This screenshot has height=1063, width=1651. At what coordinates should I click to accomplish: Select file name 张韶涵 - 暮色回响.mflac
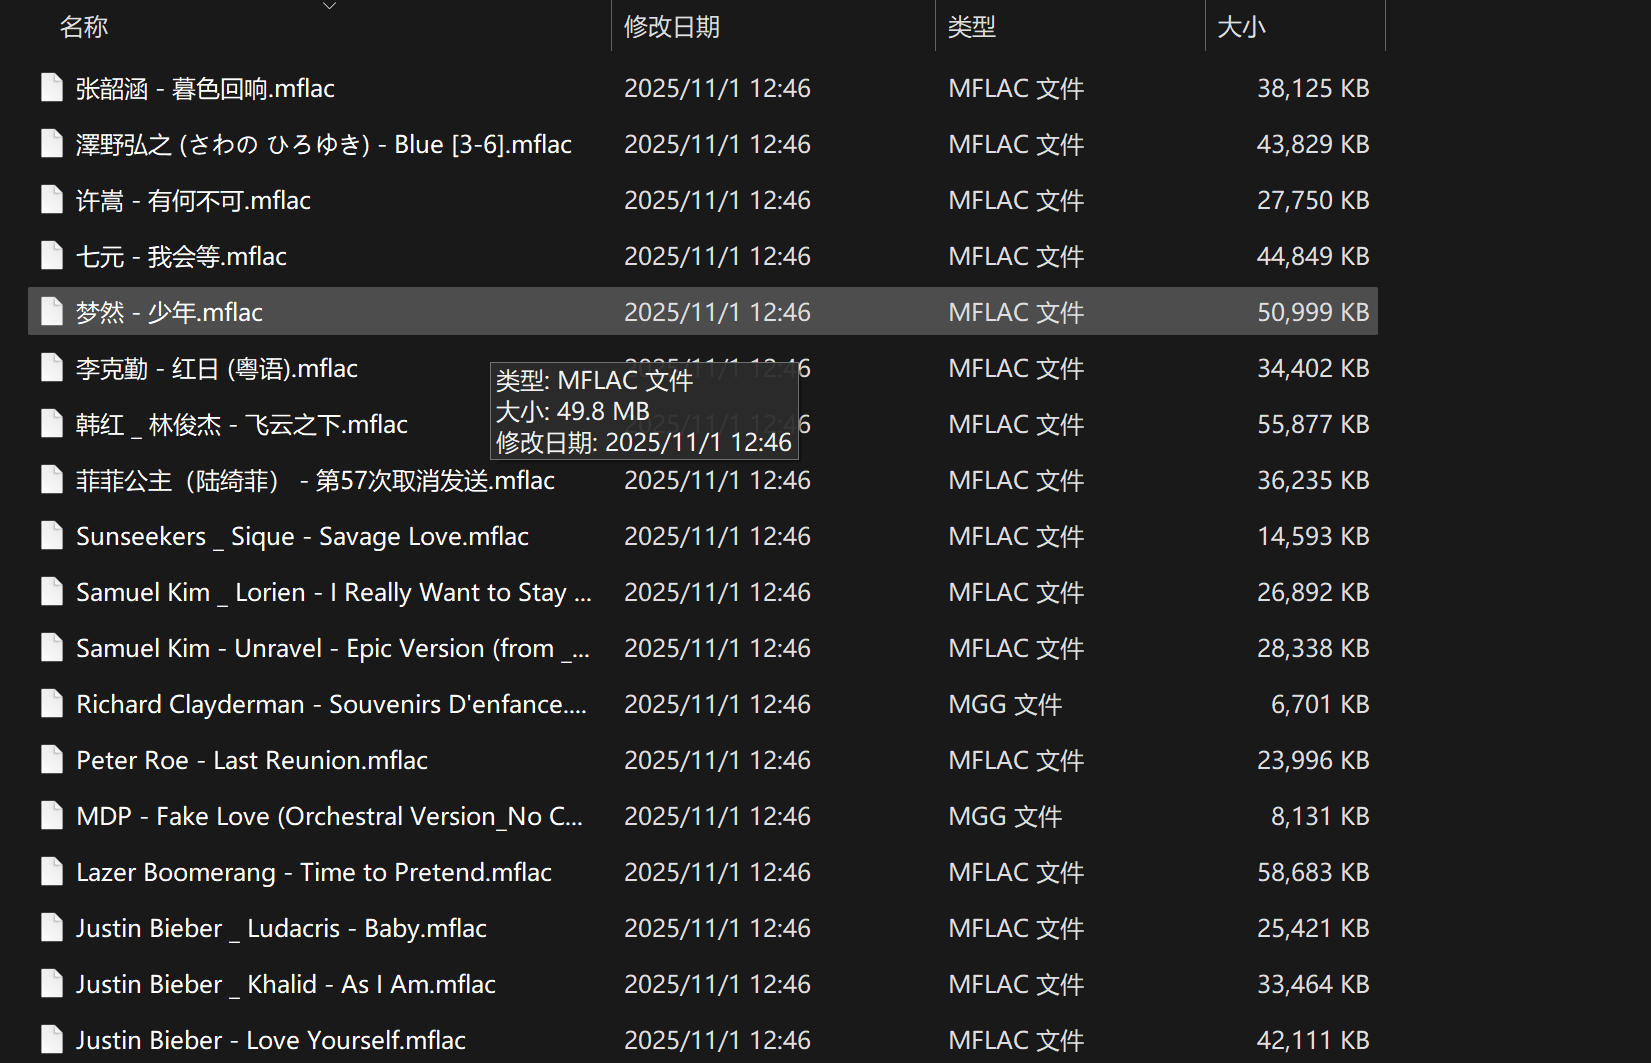pyautogui.click(x=205, y=88)
